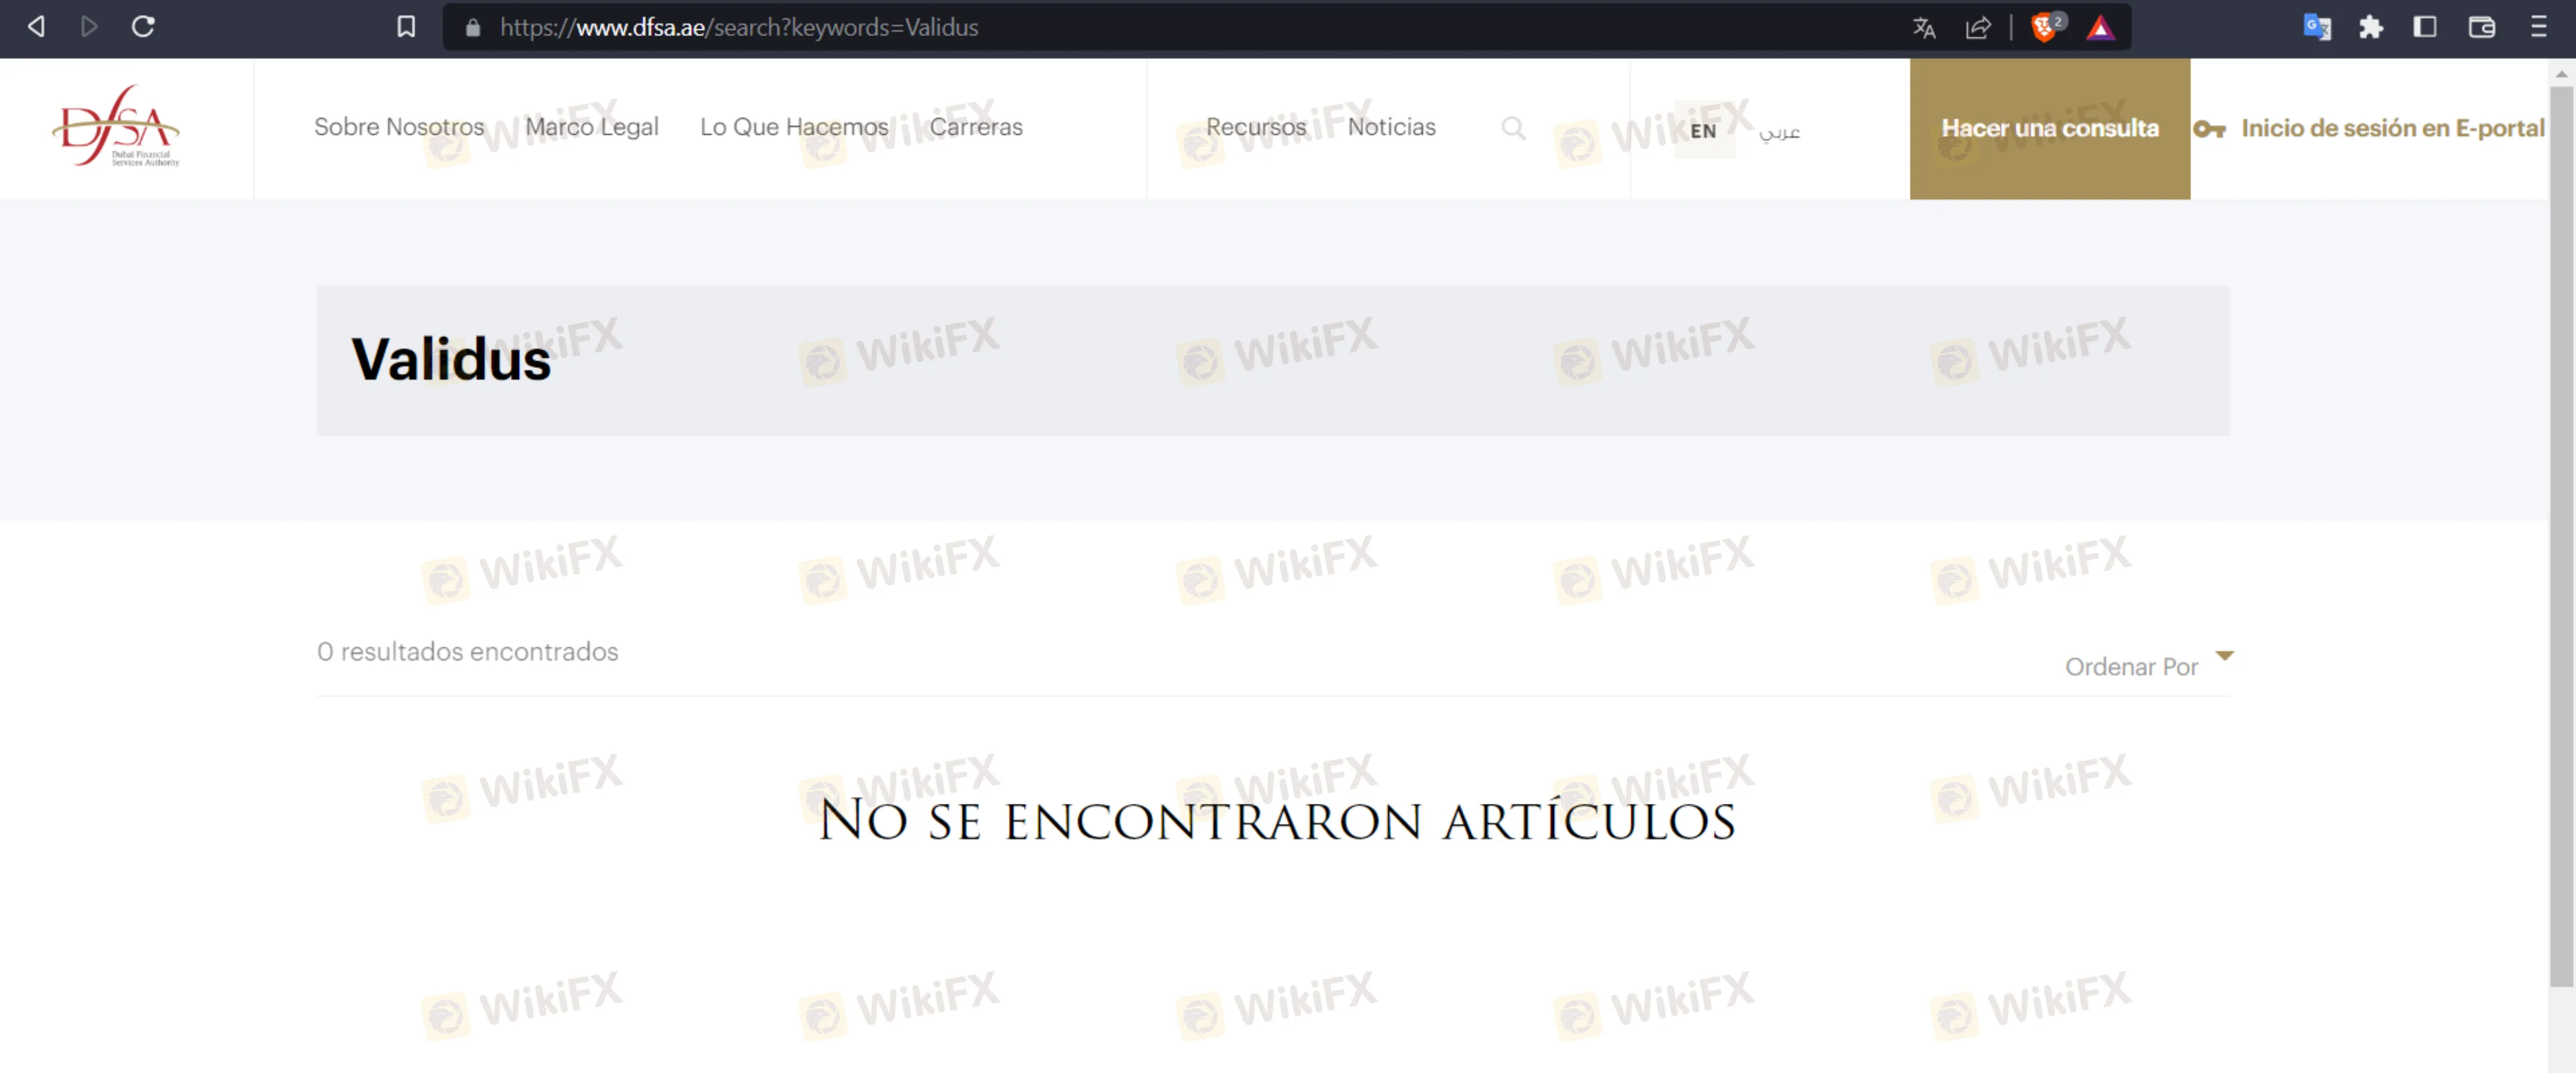Screen dimensions: 2576x1073
Task: Toggle the browser sidebar panel icon
Action: [x=2424, y=27]
